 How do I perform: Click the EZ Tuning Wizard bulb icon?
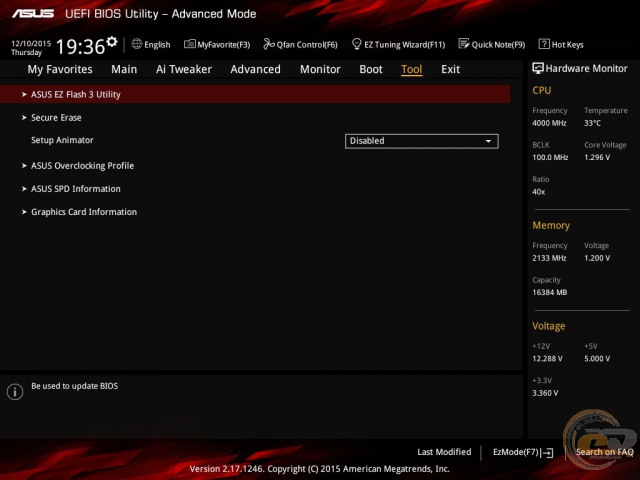pos(356,44)
